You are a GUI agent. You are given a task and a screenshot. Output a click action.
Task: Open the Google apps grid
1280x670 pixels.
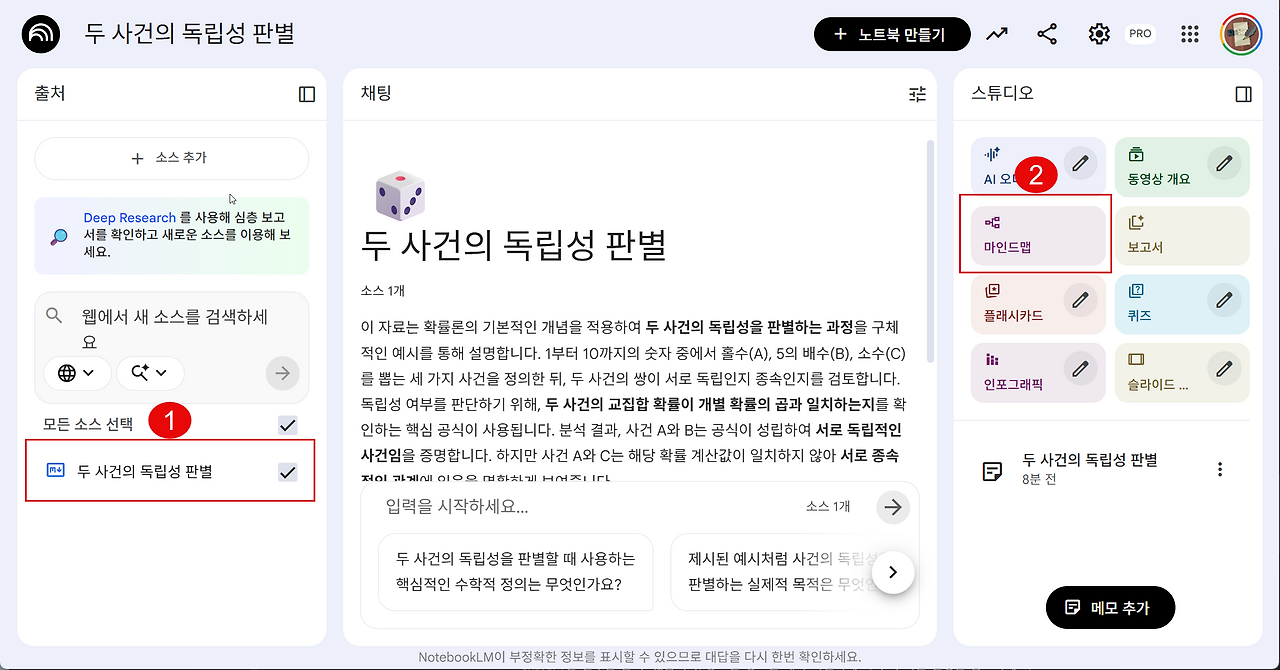[1189, 34]
